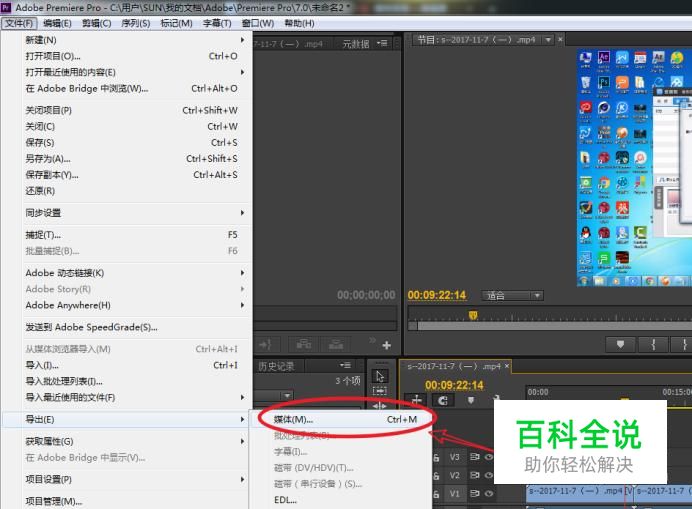Image resolution: width=692 pixels, height=509 pixels.
Task: Select the Track Select tool
Action: point(380,391)
